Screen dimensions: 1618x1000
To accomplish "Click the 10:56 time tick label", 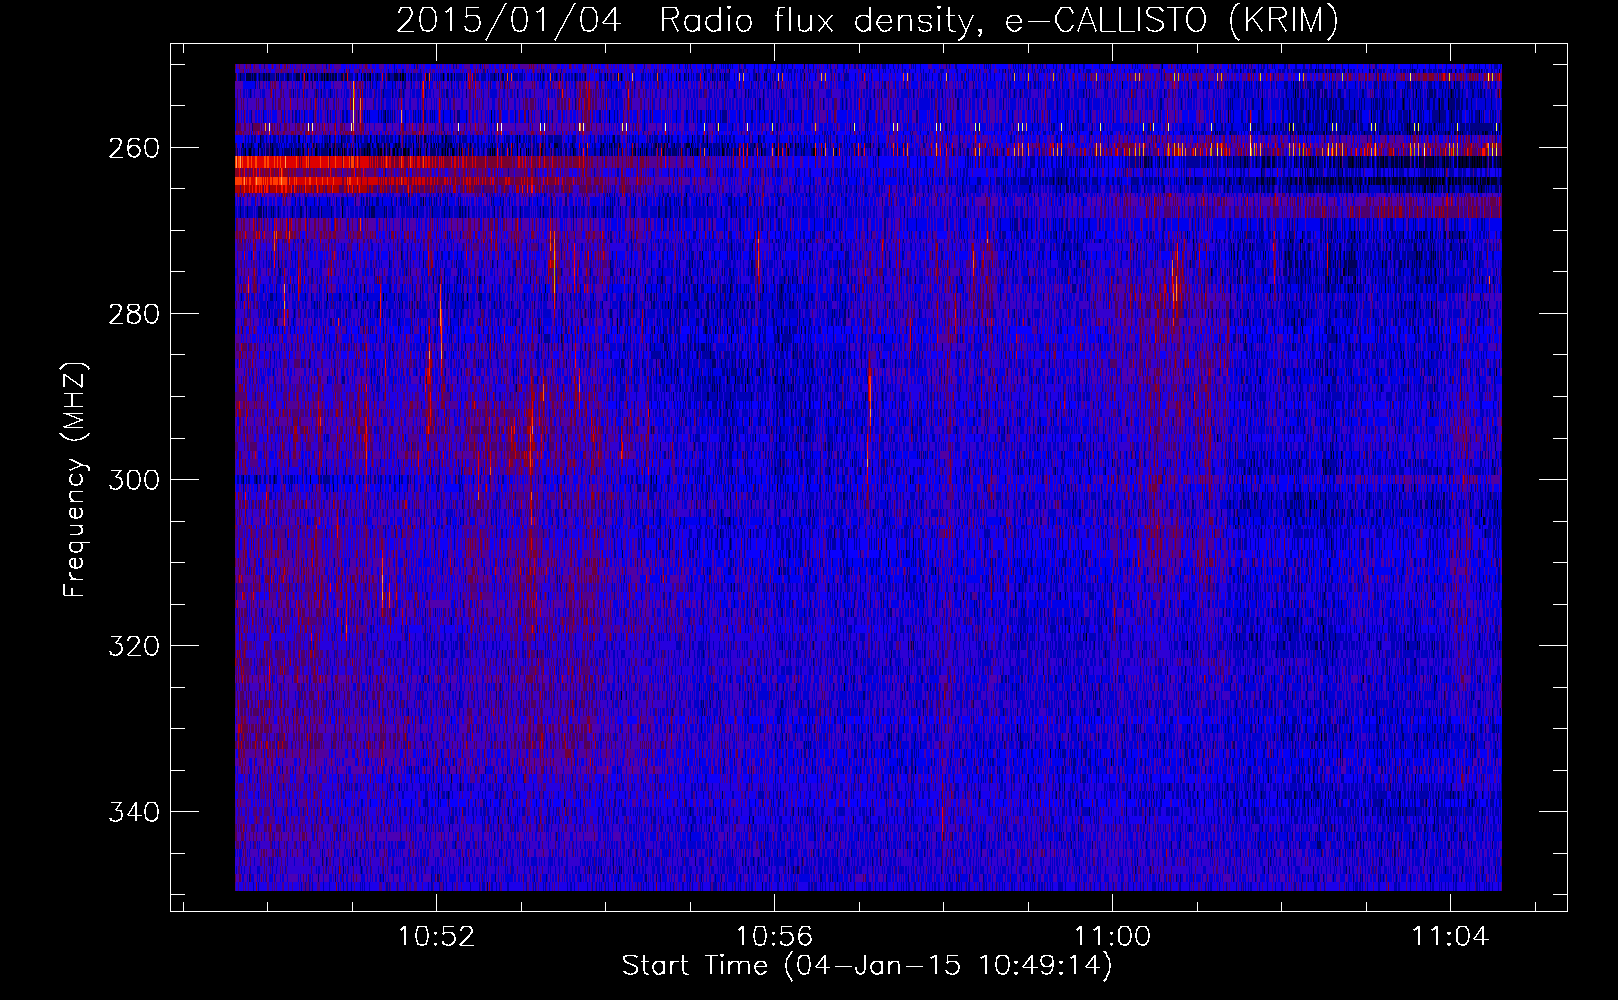I will 774,937.
